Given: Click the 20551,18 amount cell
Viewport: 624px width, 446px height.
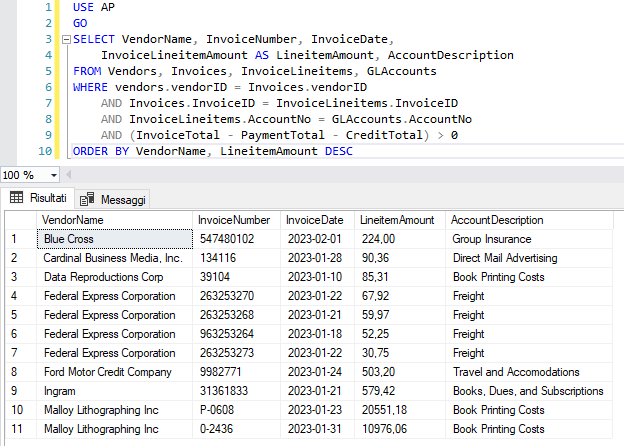Looking at the screenshot, I should point(400,410).
